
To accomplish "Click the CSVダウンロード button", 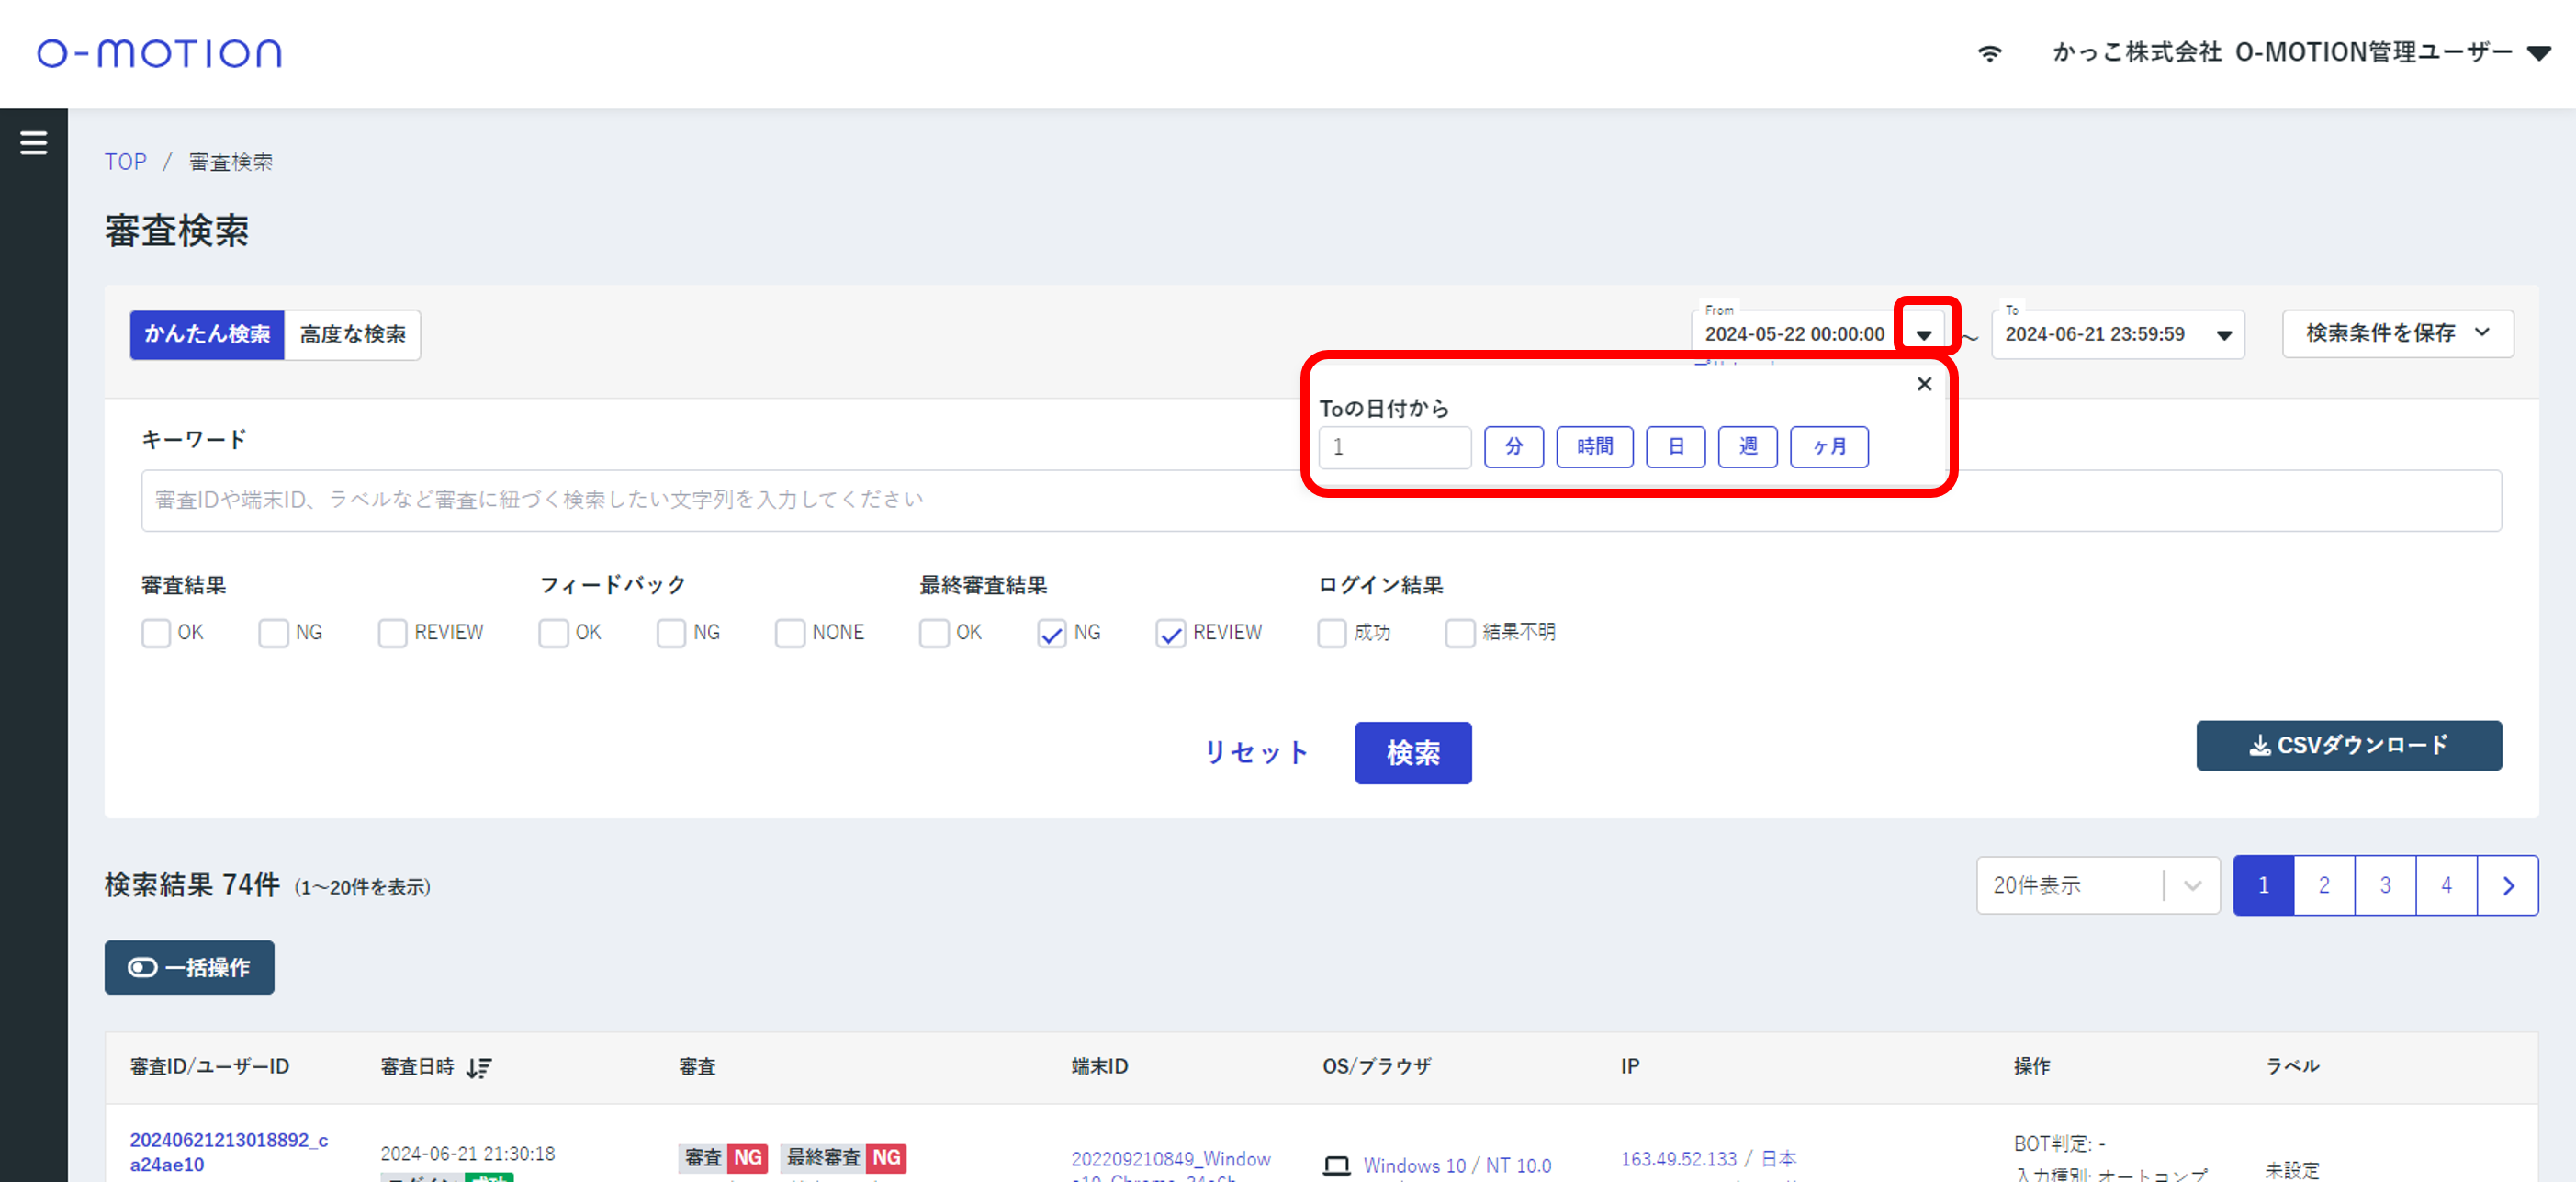I will [2348, 745].
